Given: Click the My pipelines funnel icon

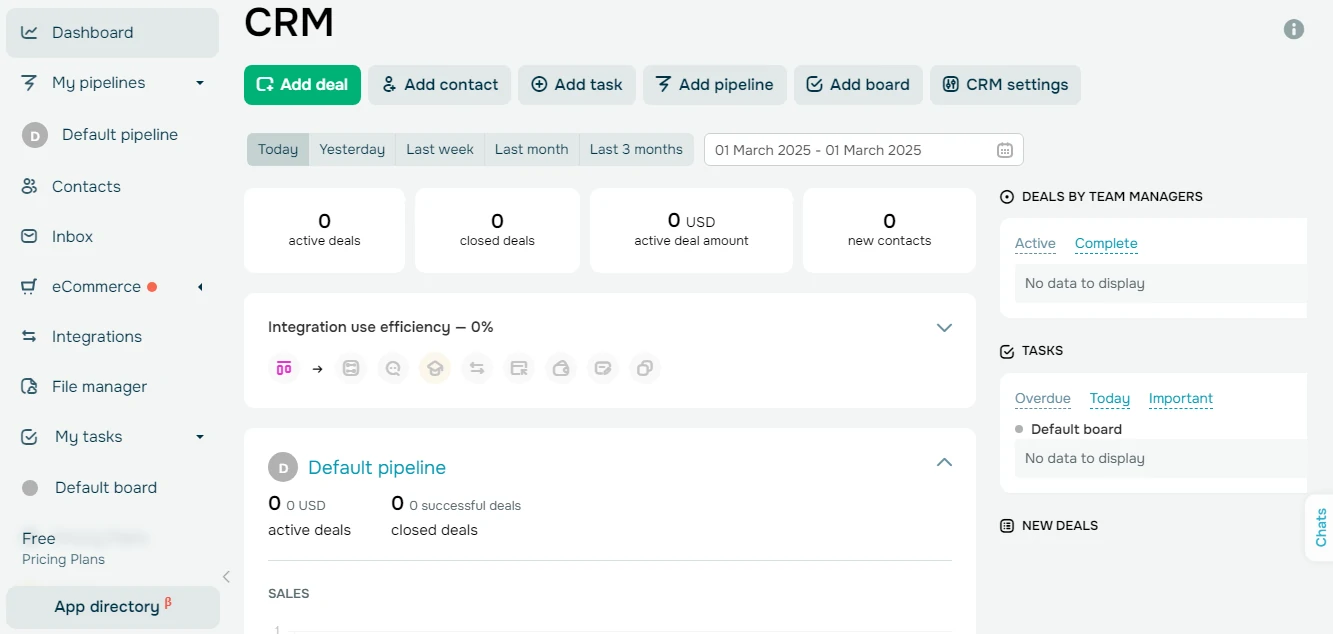Looking at the screenshot, I should (x=30, y=82).
